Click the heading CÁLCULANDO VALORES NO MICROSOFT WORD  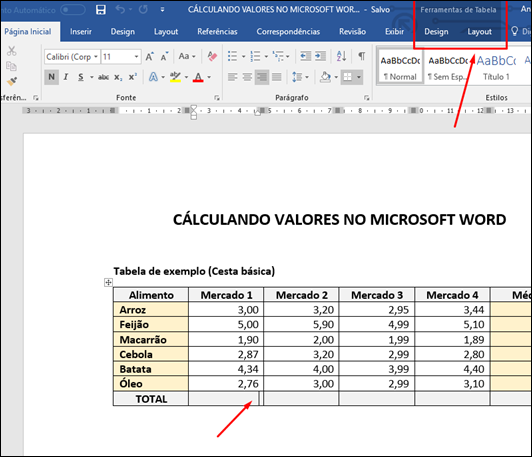click(339, 220)
